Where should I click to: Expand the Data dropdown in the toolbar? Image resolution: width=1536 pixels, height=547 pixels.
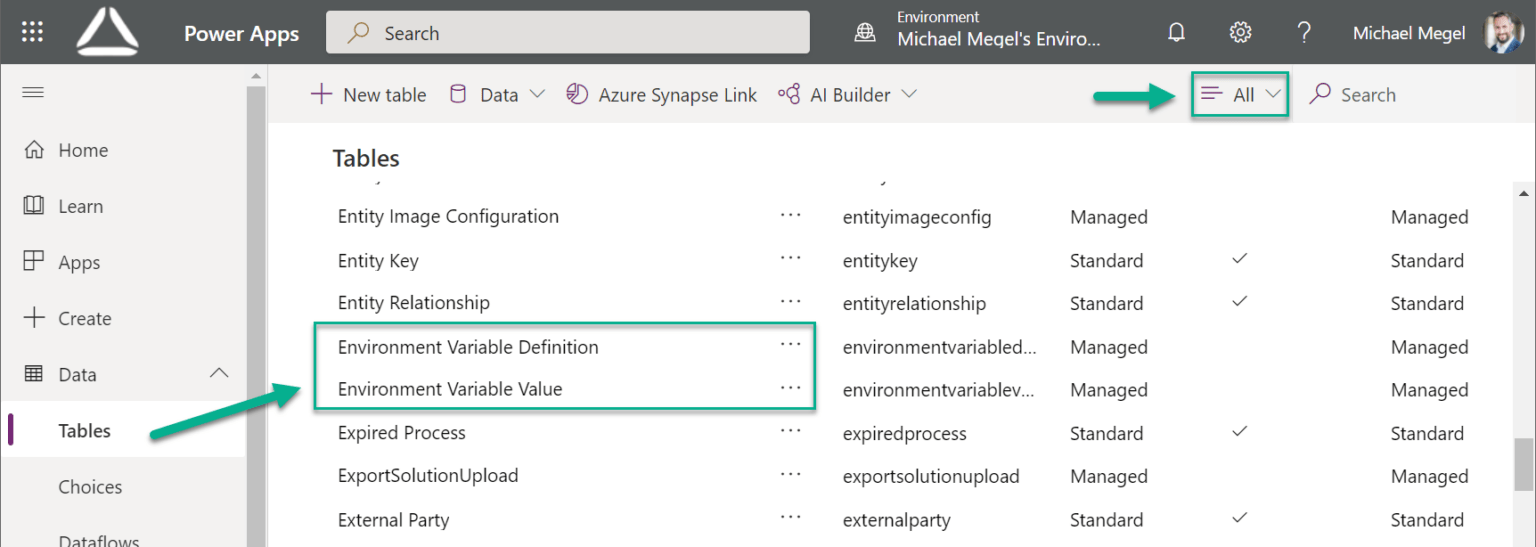click(x=537, y=94)
